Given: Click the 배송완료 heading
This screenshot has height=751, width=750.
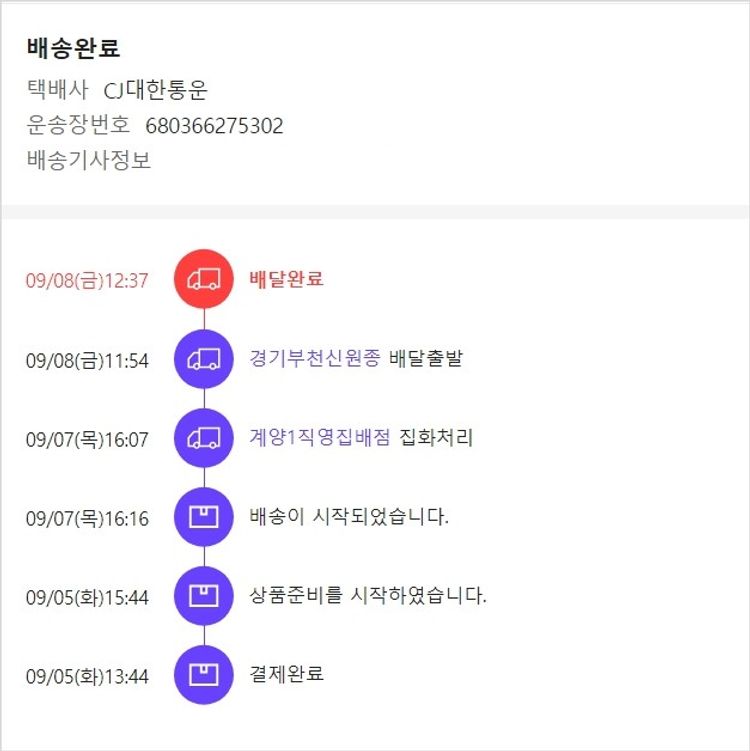Looking at the screenshot, I should click(74, 49).
